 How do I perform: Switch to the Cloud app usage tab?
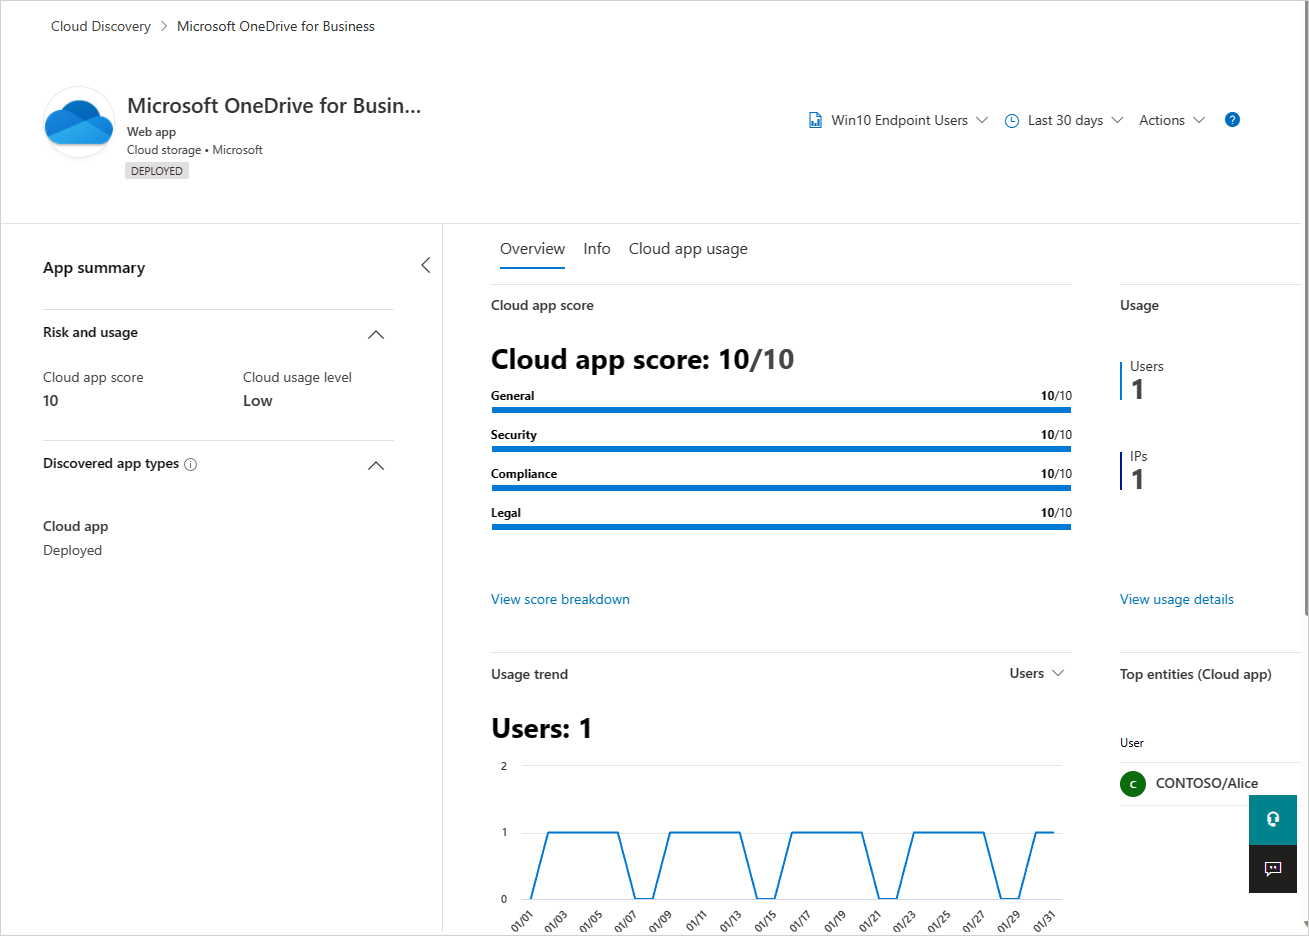coord(688,249)
